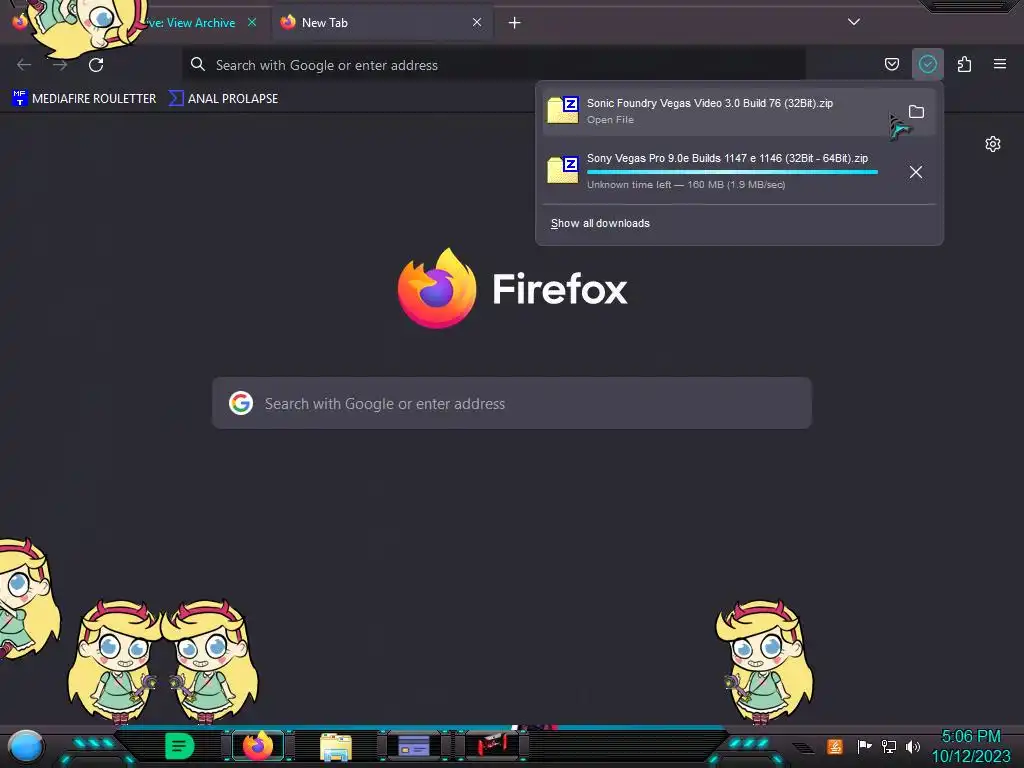Open a new tab with plus button
Image resolution: width=1024 pixels, height=768 pixels.
pos(515,23)
